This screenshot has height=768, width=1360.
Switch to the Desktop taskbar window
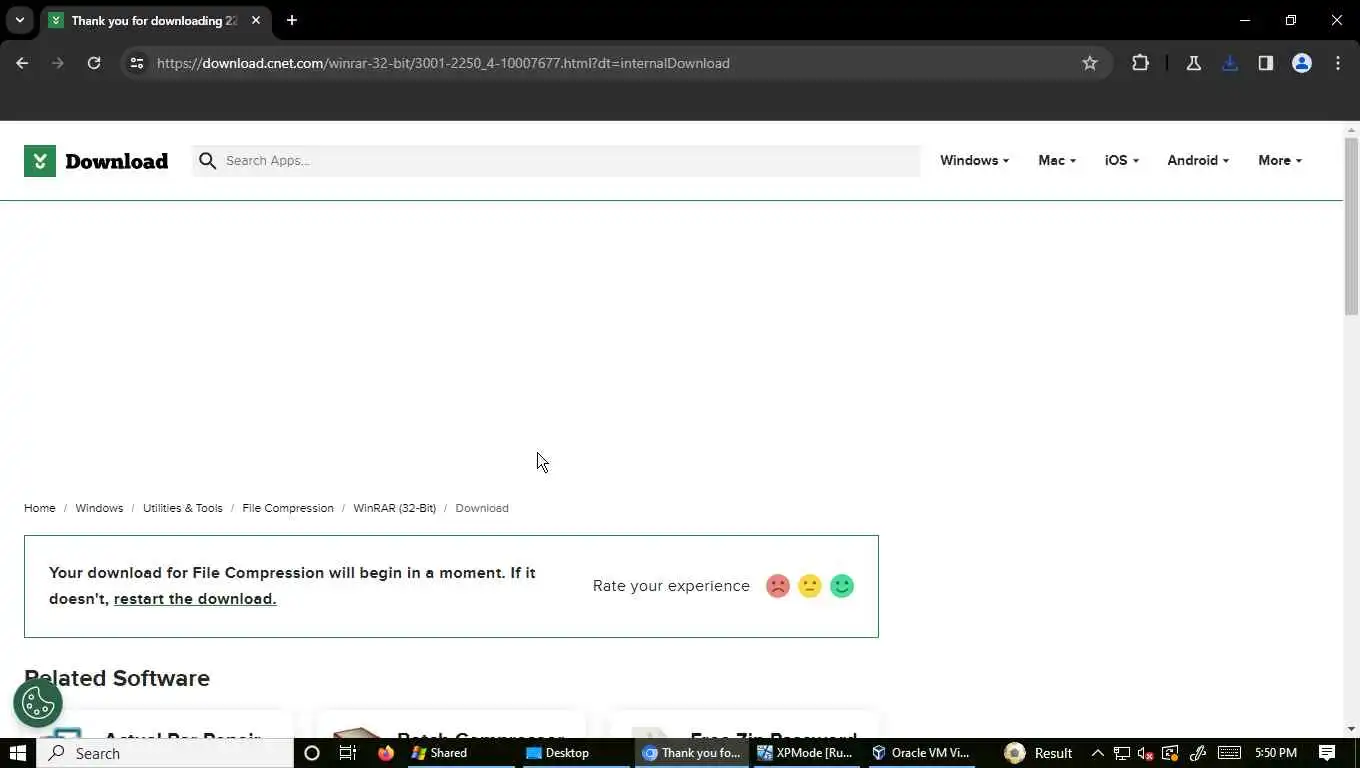tap(577, 753)
